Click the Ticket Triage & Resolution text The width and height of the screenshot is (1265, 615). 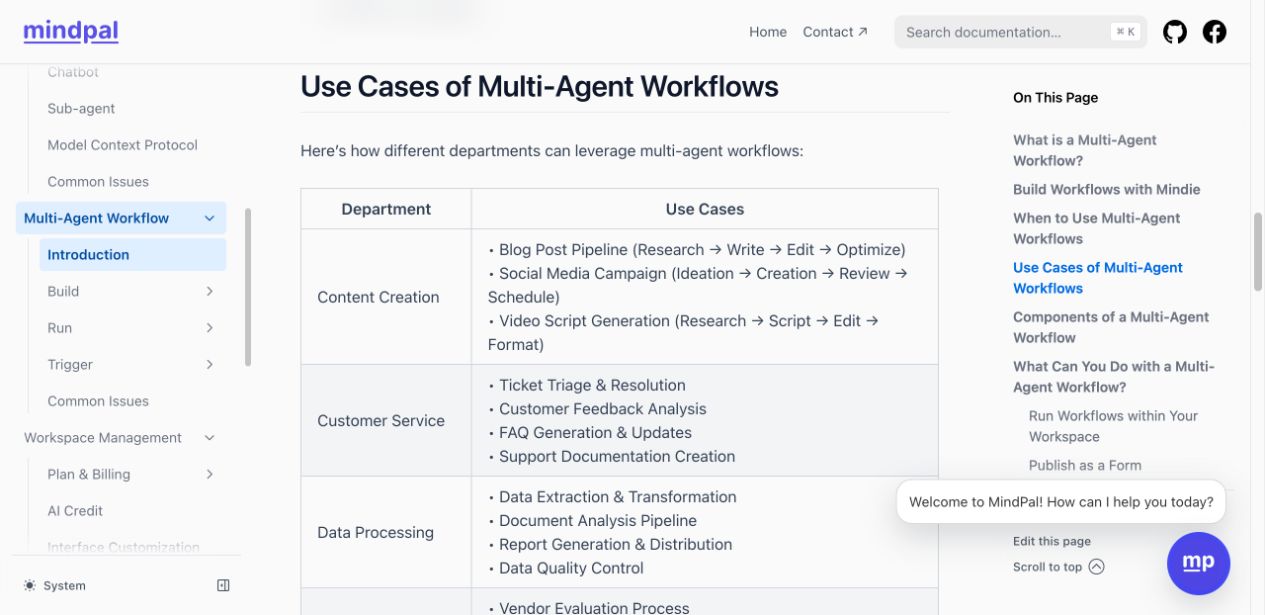pos(592,385)
